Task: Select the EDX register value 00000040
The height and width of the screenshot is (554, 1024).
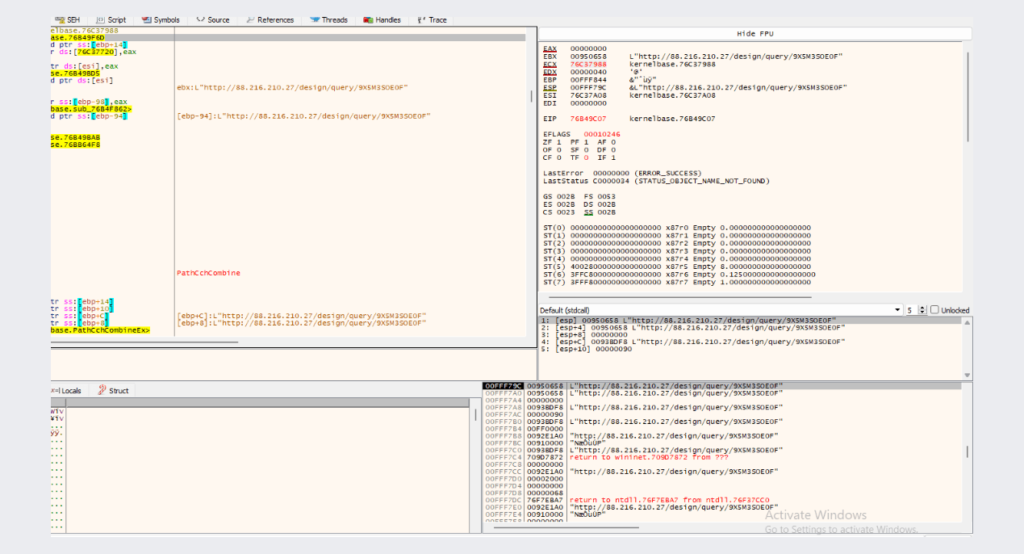Action: (x=588, y=73)
